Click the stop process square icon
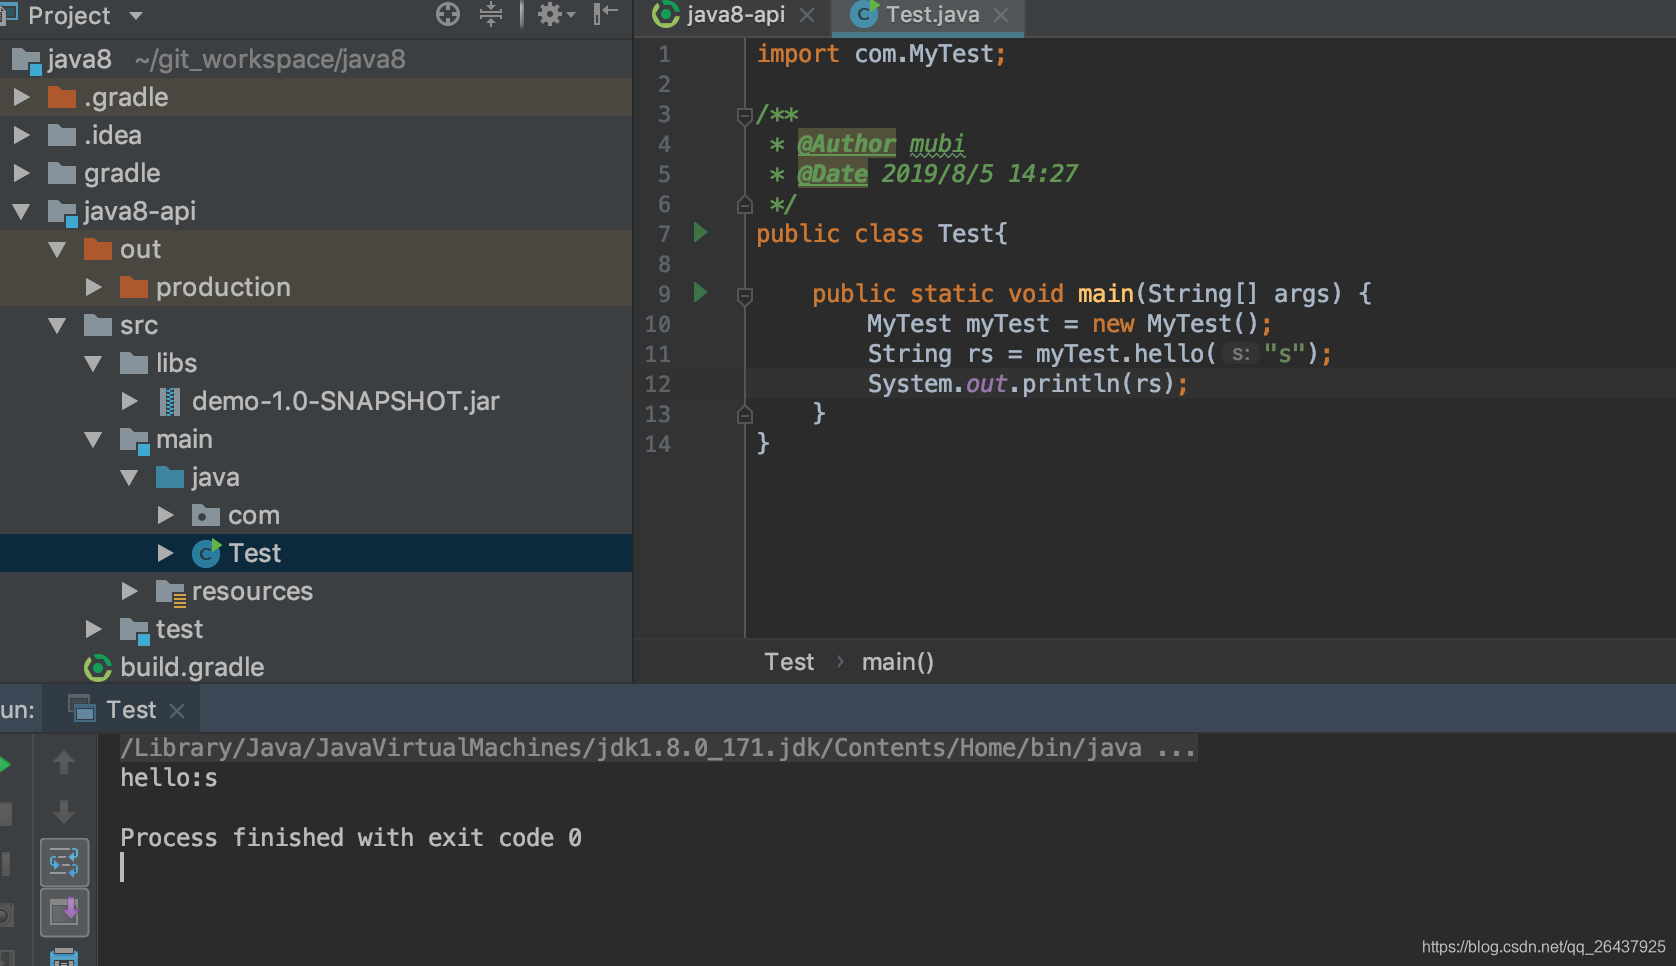The height and width of the screenshot is (966, 1676). click(x=5, y=813)
